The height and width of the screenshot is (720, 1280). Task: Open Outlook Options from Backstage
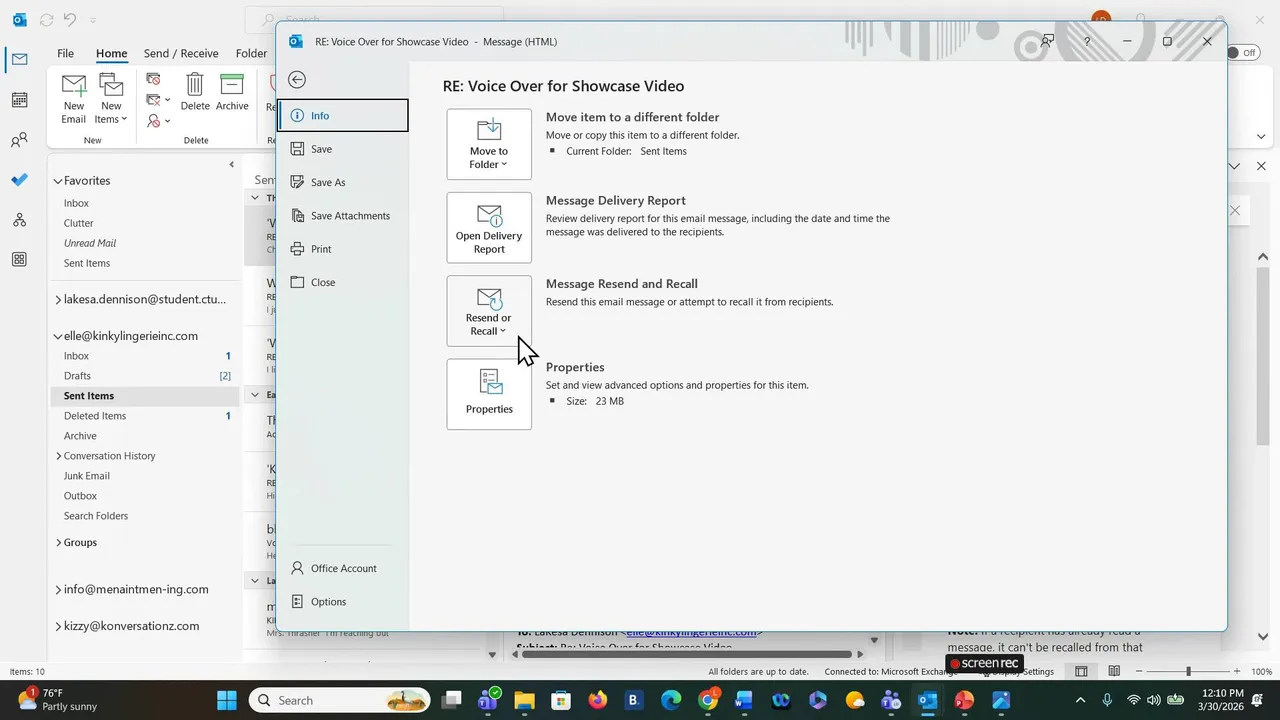(343, 601)
